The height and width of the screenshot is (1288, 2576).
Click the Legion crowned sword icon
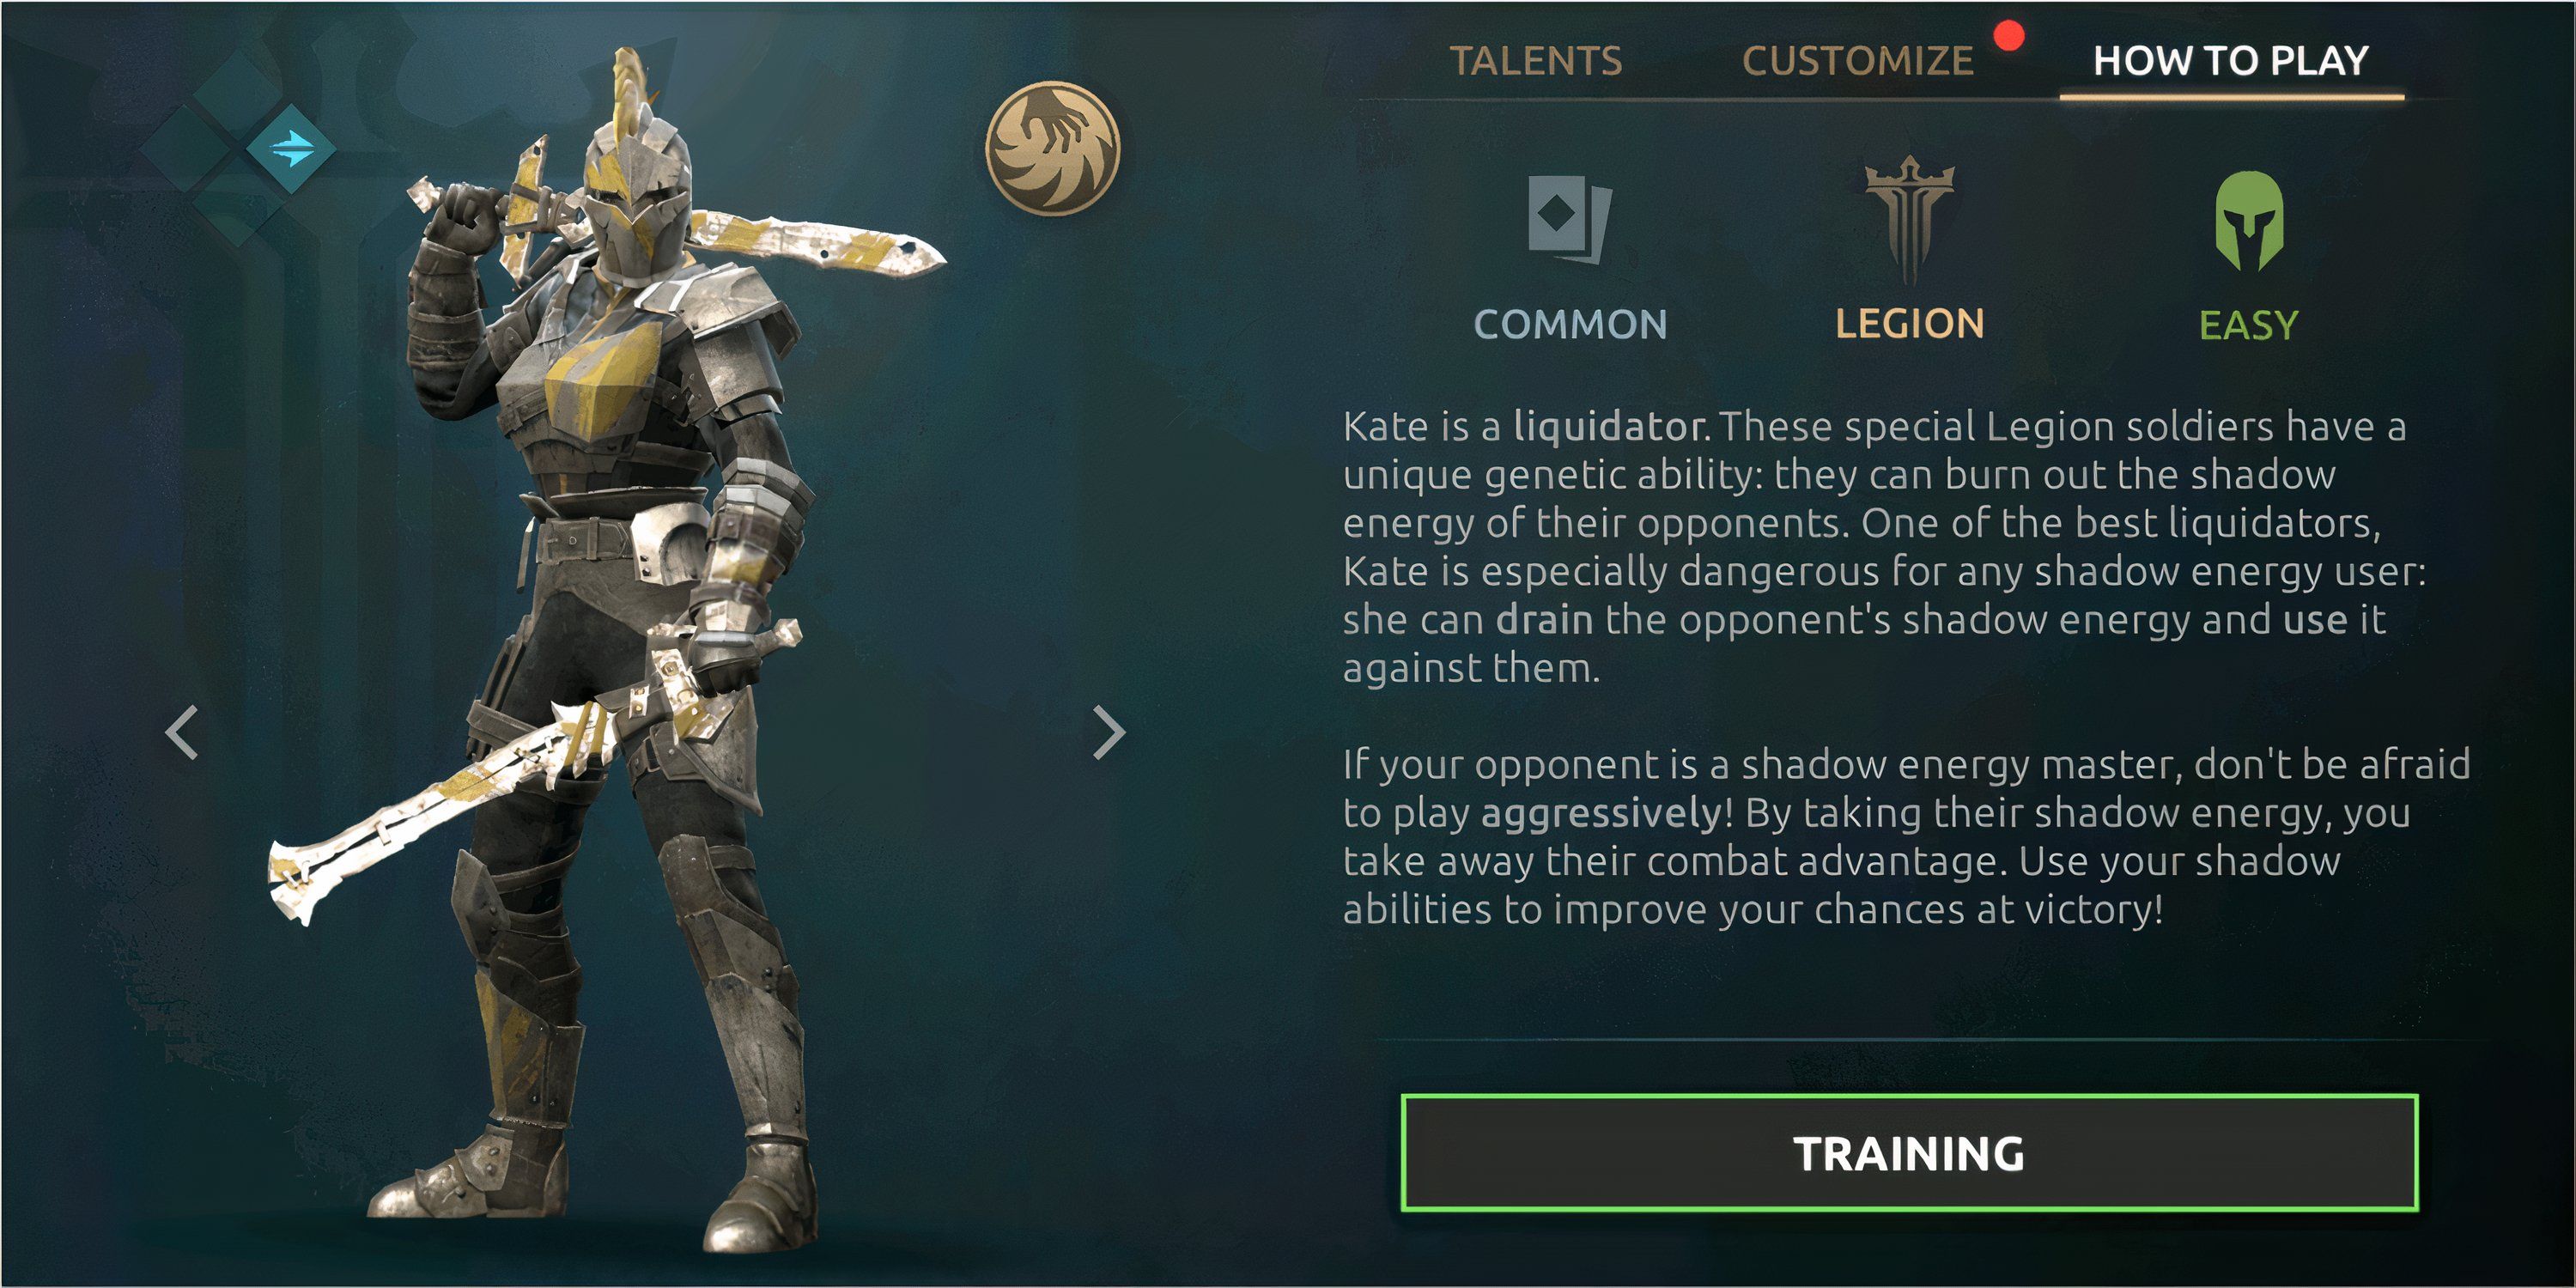(x=1909, y=220)
